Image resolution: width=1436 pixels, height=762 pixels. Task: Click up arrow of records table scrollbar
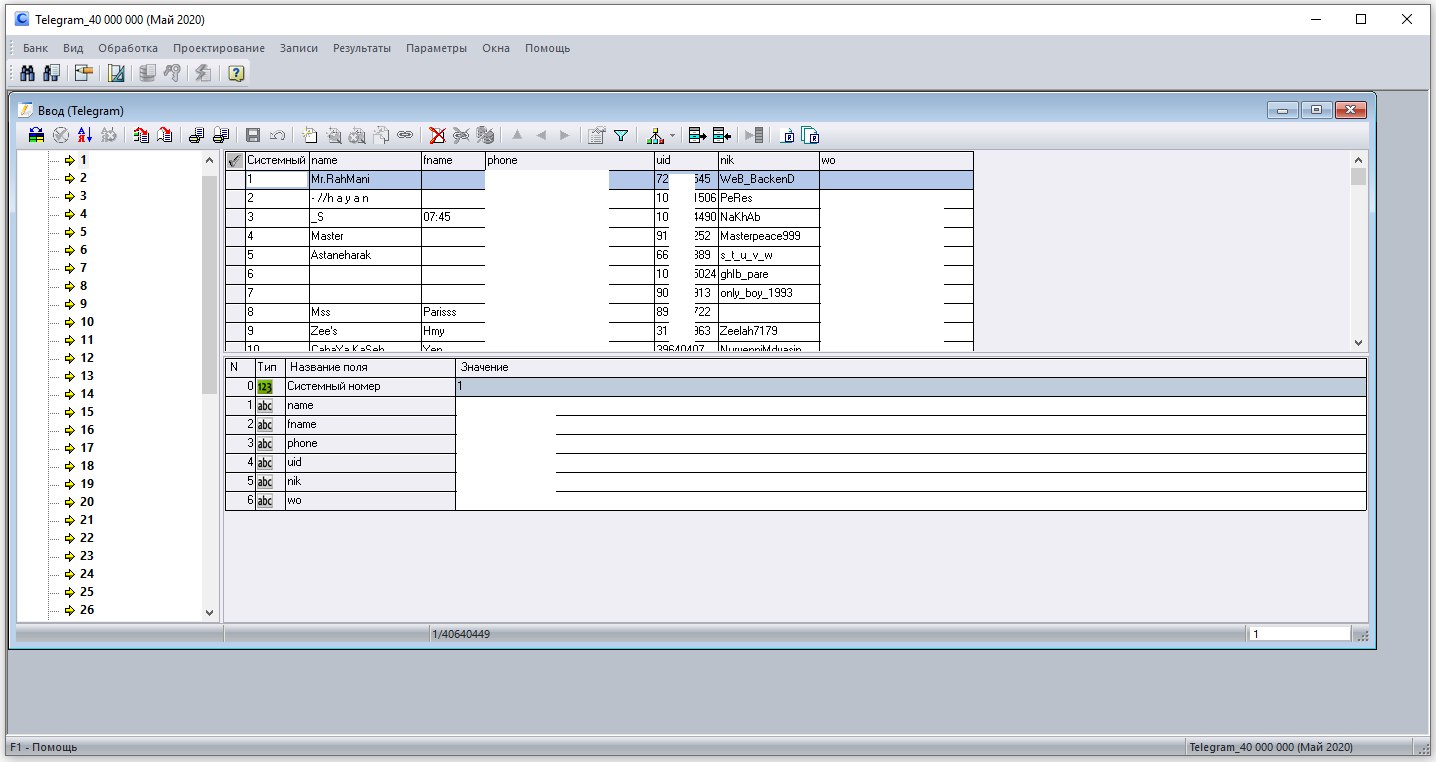pyautogui.click(x=1358, y=160)
